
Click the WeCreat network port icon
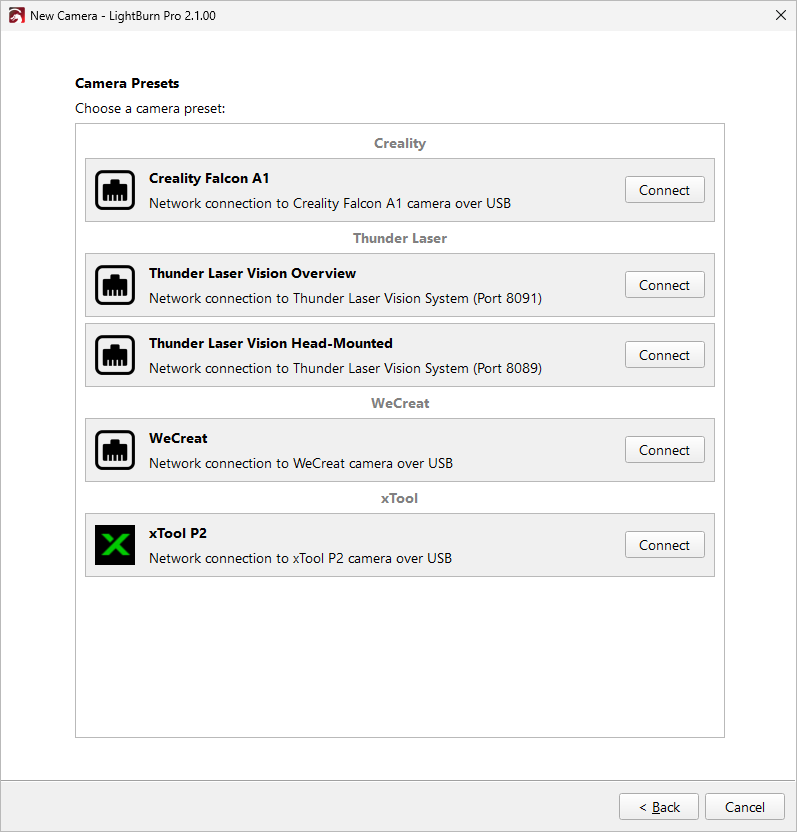(115, 450)
